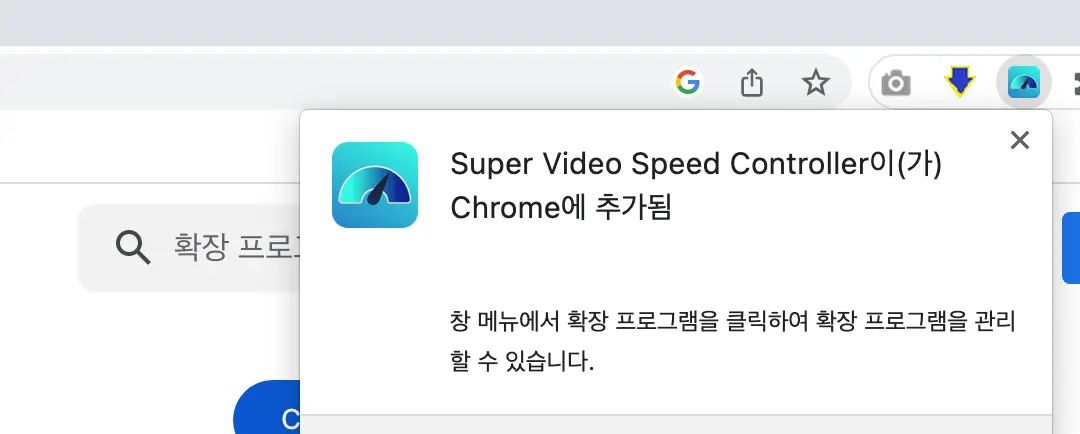Viewport: 1080px width, 434px height.
Task: Click the blue button at right edge
Action: click(x=1070, y=247)
